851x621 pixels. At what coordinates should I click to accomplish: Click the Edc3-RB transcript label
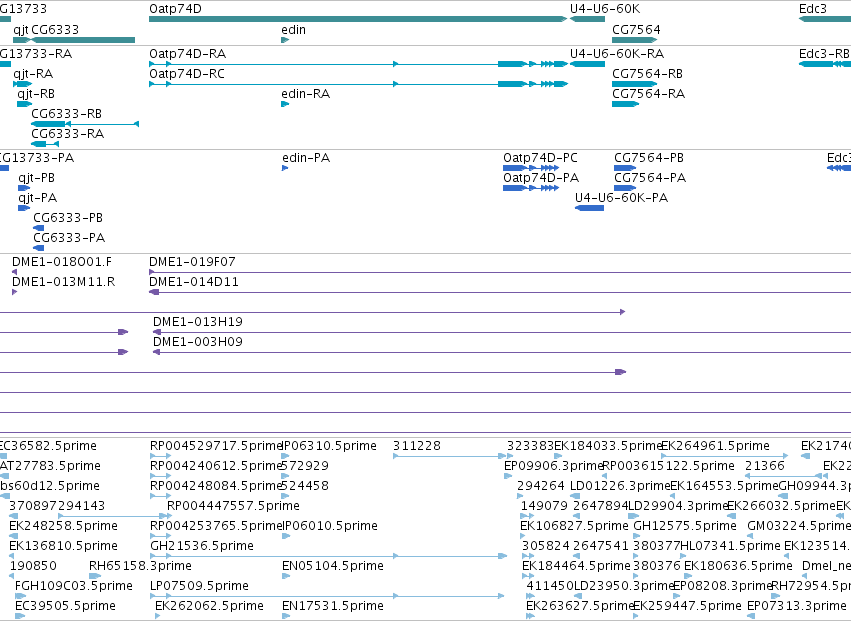824,54
